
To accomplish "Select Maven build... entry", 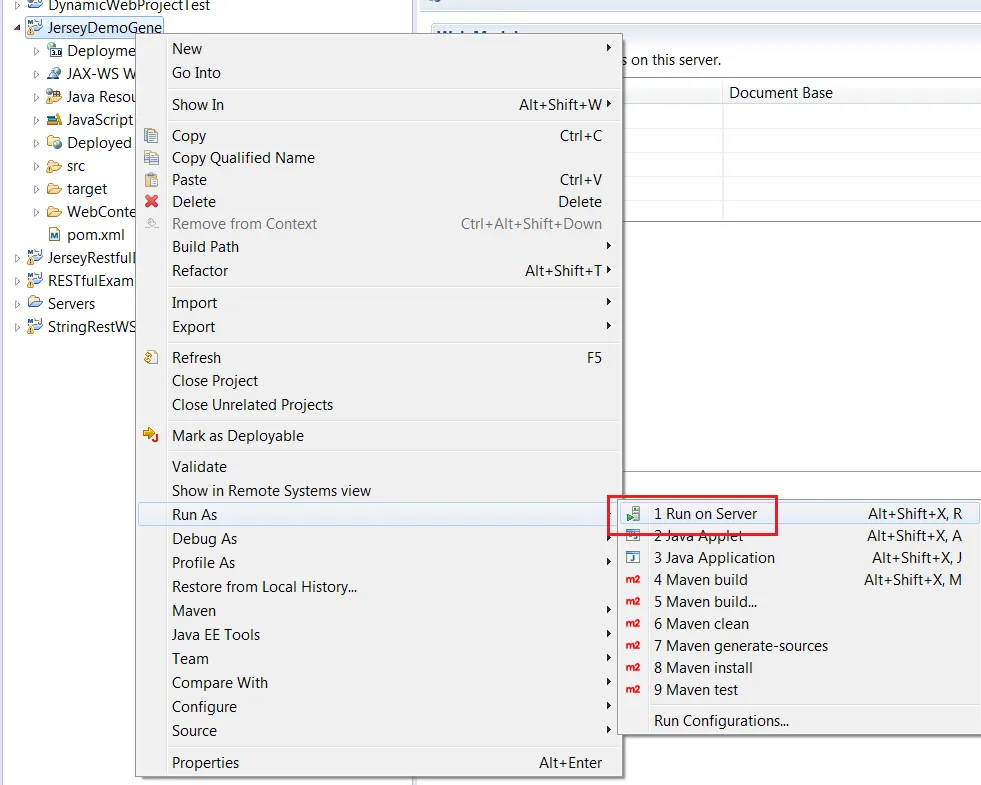I will coord(799,602).
